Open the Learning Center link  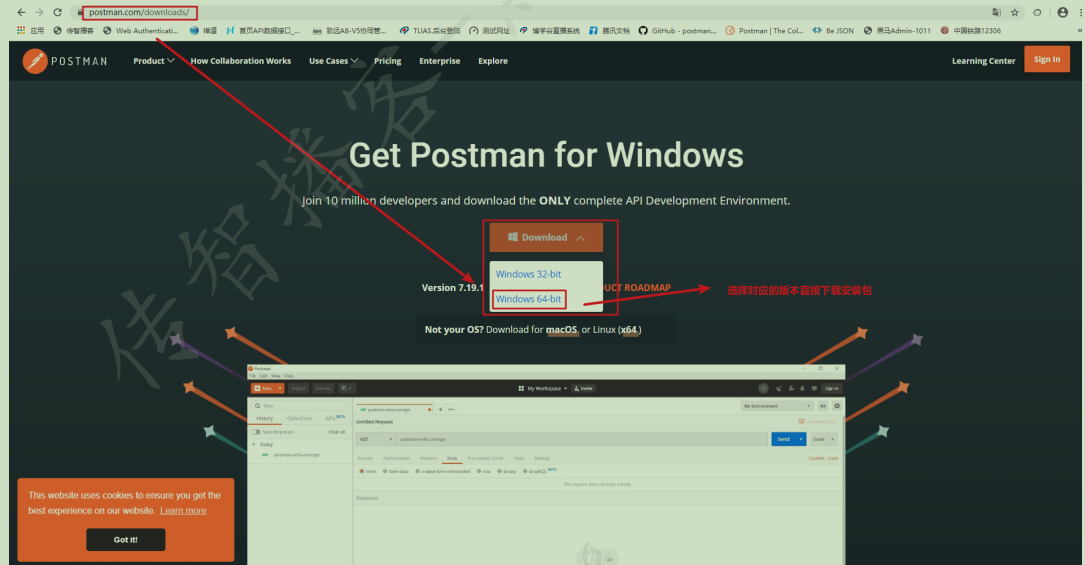pos(983,61)
